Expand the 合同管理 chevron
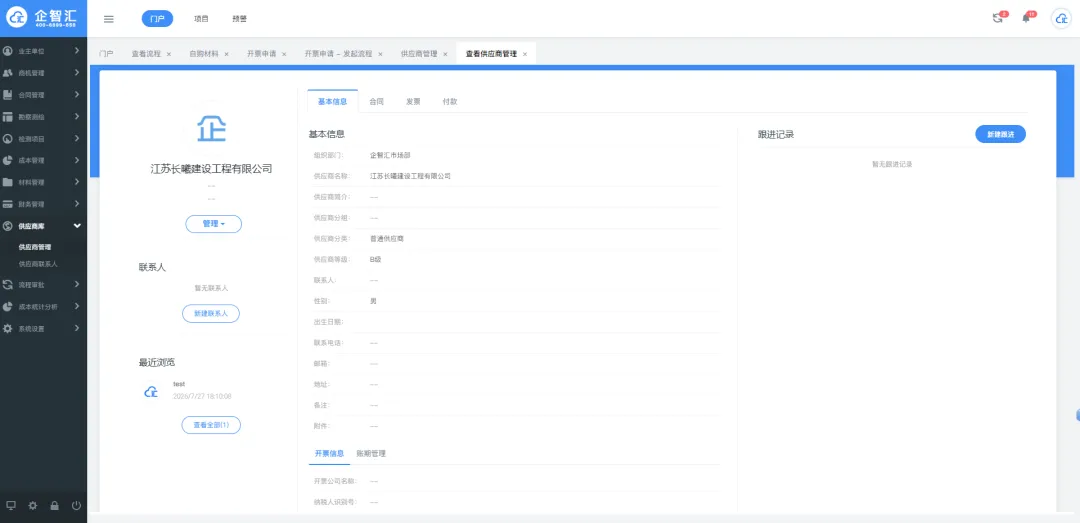 tap(77, 95)
